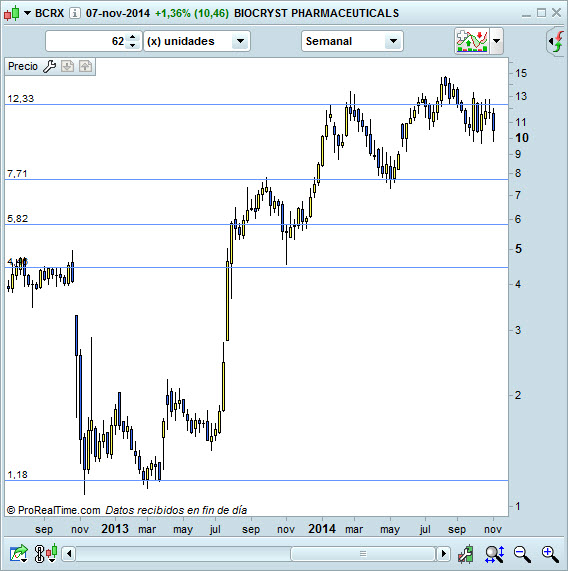Click the 12,33 horizontal line label
Screen dimensions: 568x571
point(21,99)
